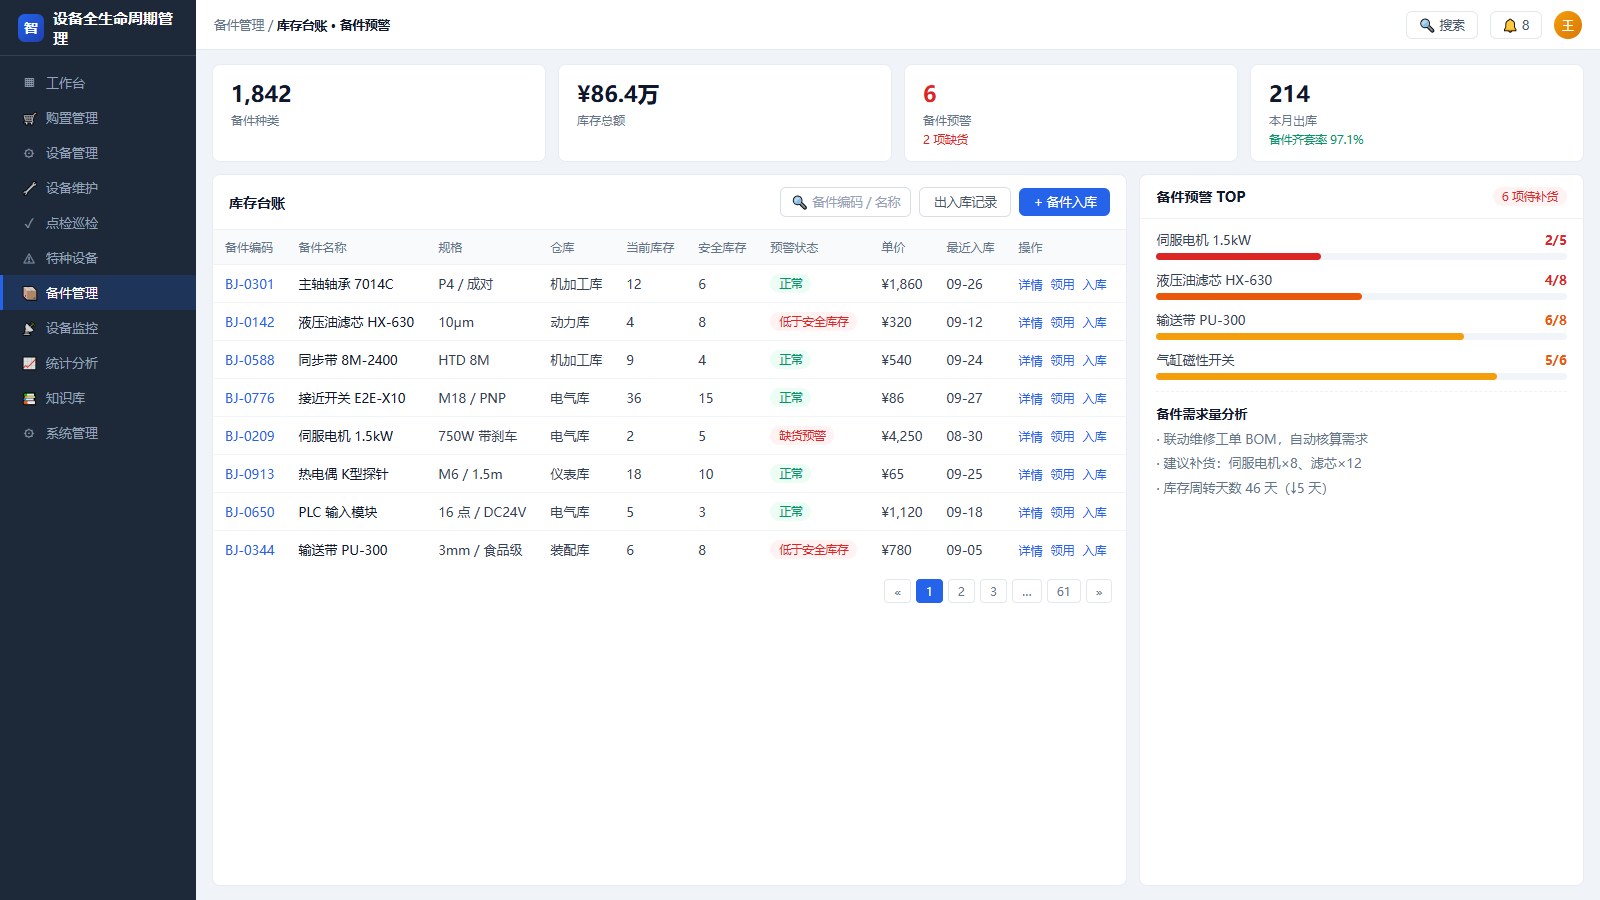This screenshot has width=1600, height=900.
Task: Click the magnifier icon in 备件编码 search box
Action: (800, 202)
